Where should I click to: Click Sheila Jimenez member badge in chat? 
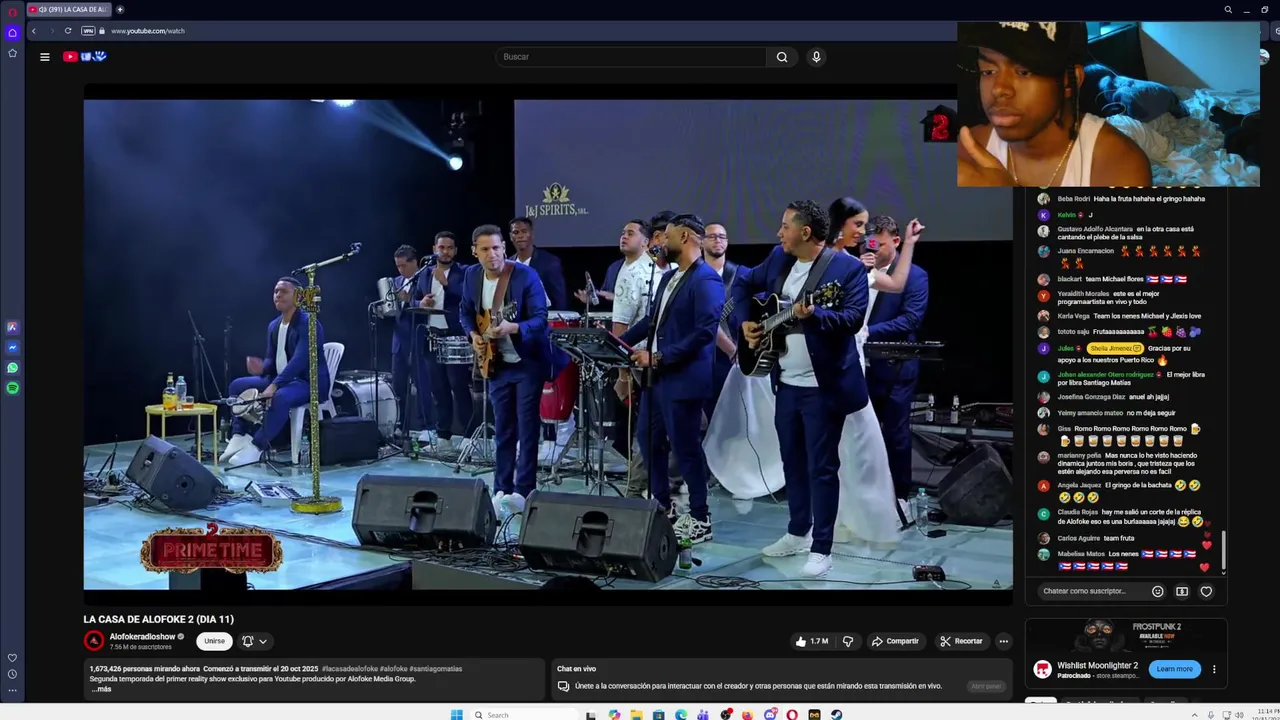[x=1115, y=348]
